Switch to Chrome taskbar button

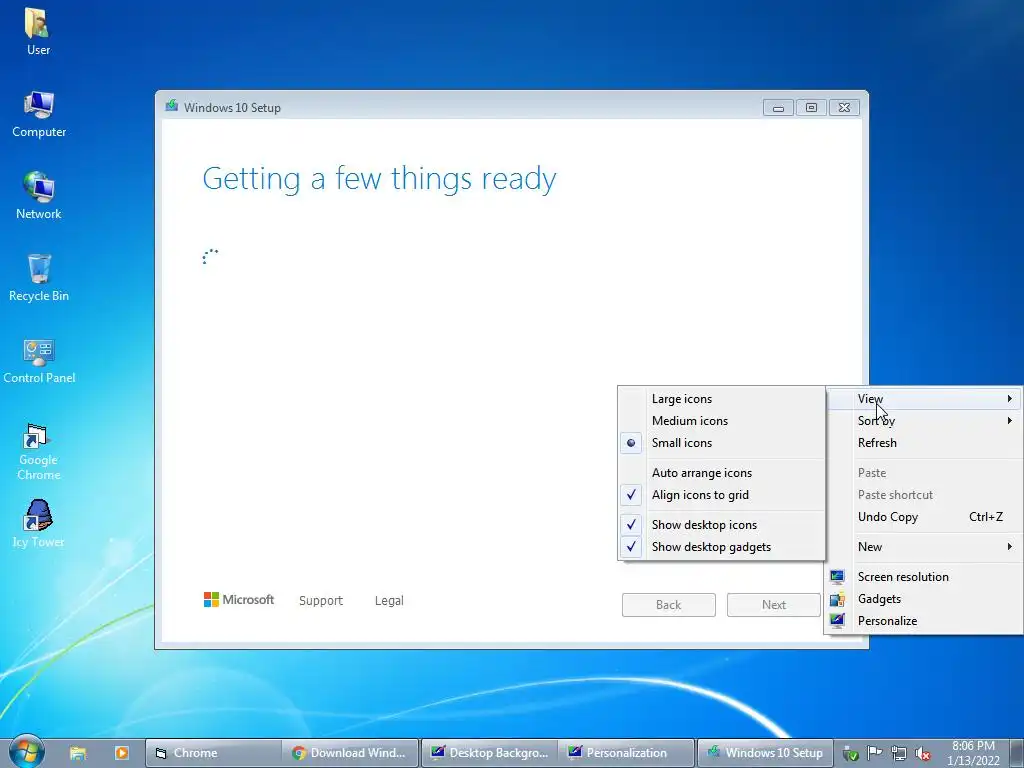(213, 753)
